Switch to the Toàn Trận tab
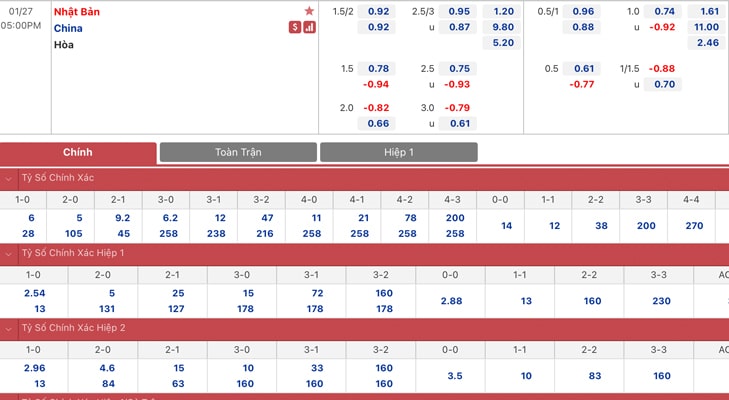 click(238, 152)
